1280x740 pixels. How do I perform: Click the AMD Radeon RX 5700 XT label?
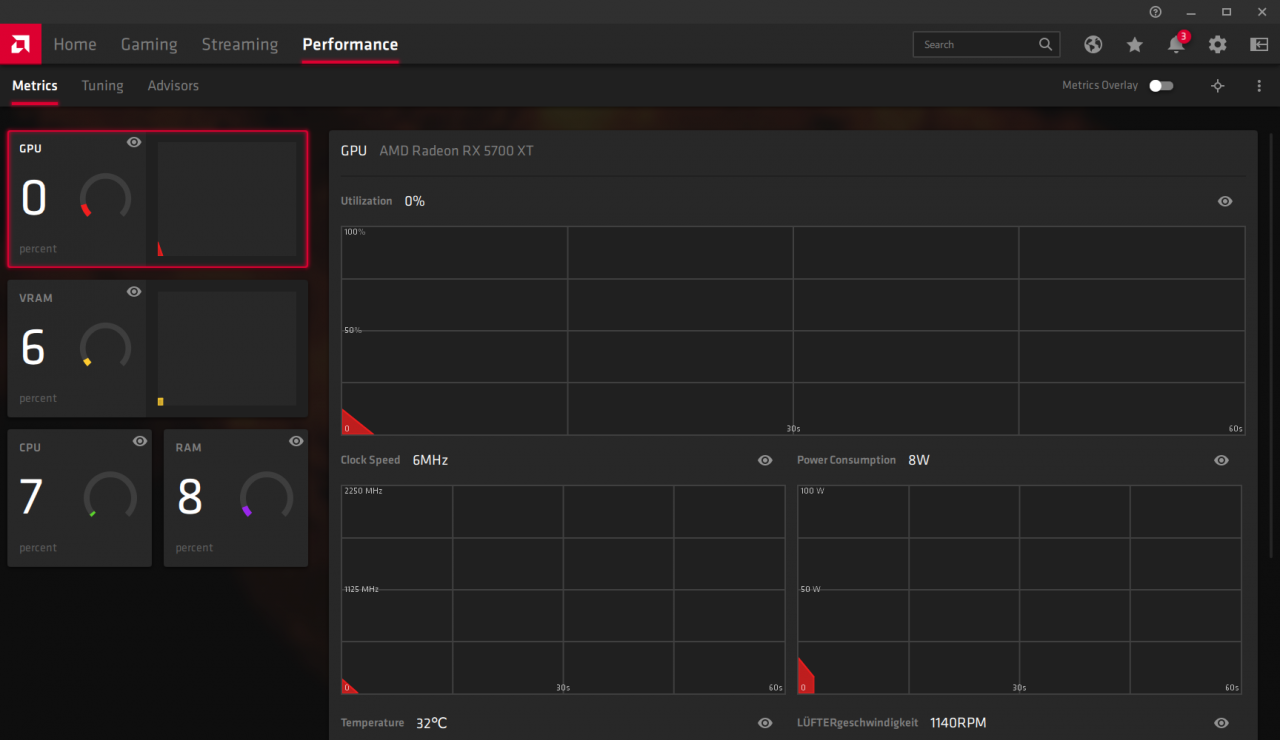(x=456, y=151)
